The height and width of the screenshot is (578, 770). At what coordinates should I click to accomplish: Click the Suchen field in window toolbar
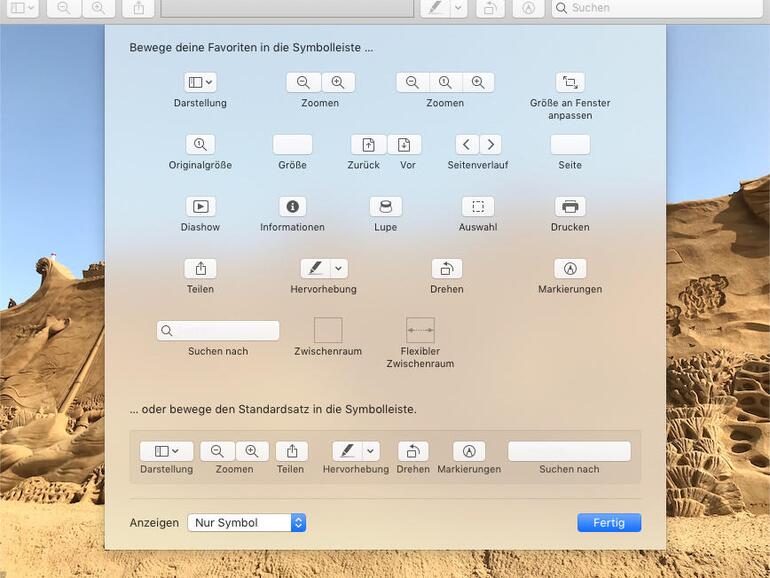click(657, 8)
